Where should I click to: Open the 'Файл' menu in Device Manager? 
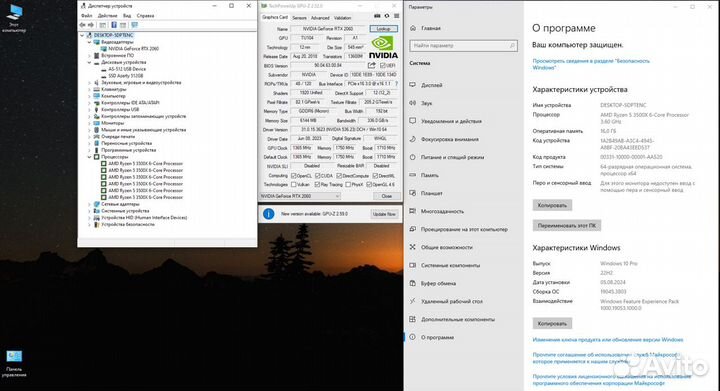click(86, 16)
